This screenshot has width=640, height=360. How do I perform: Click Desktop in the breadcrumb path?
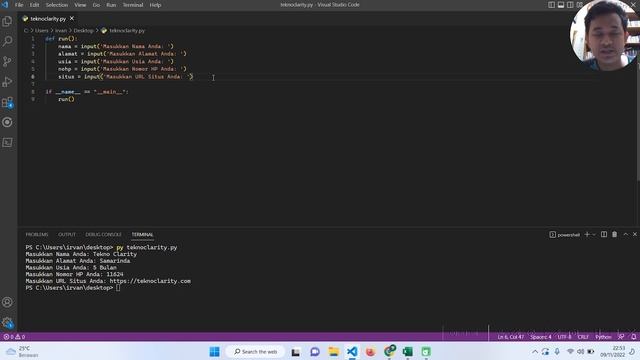point(83,31)
